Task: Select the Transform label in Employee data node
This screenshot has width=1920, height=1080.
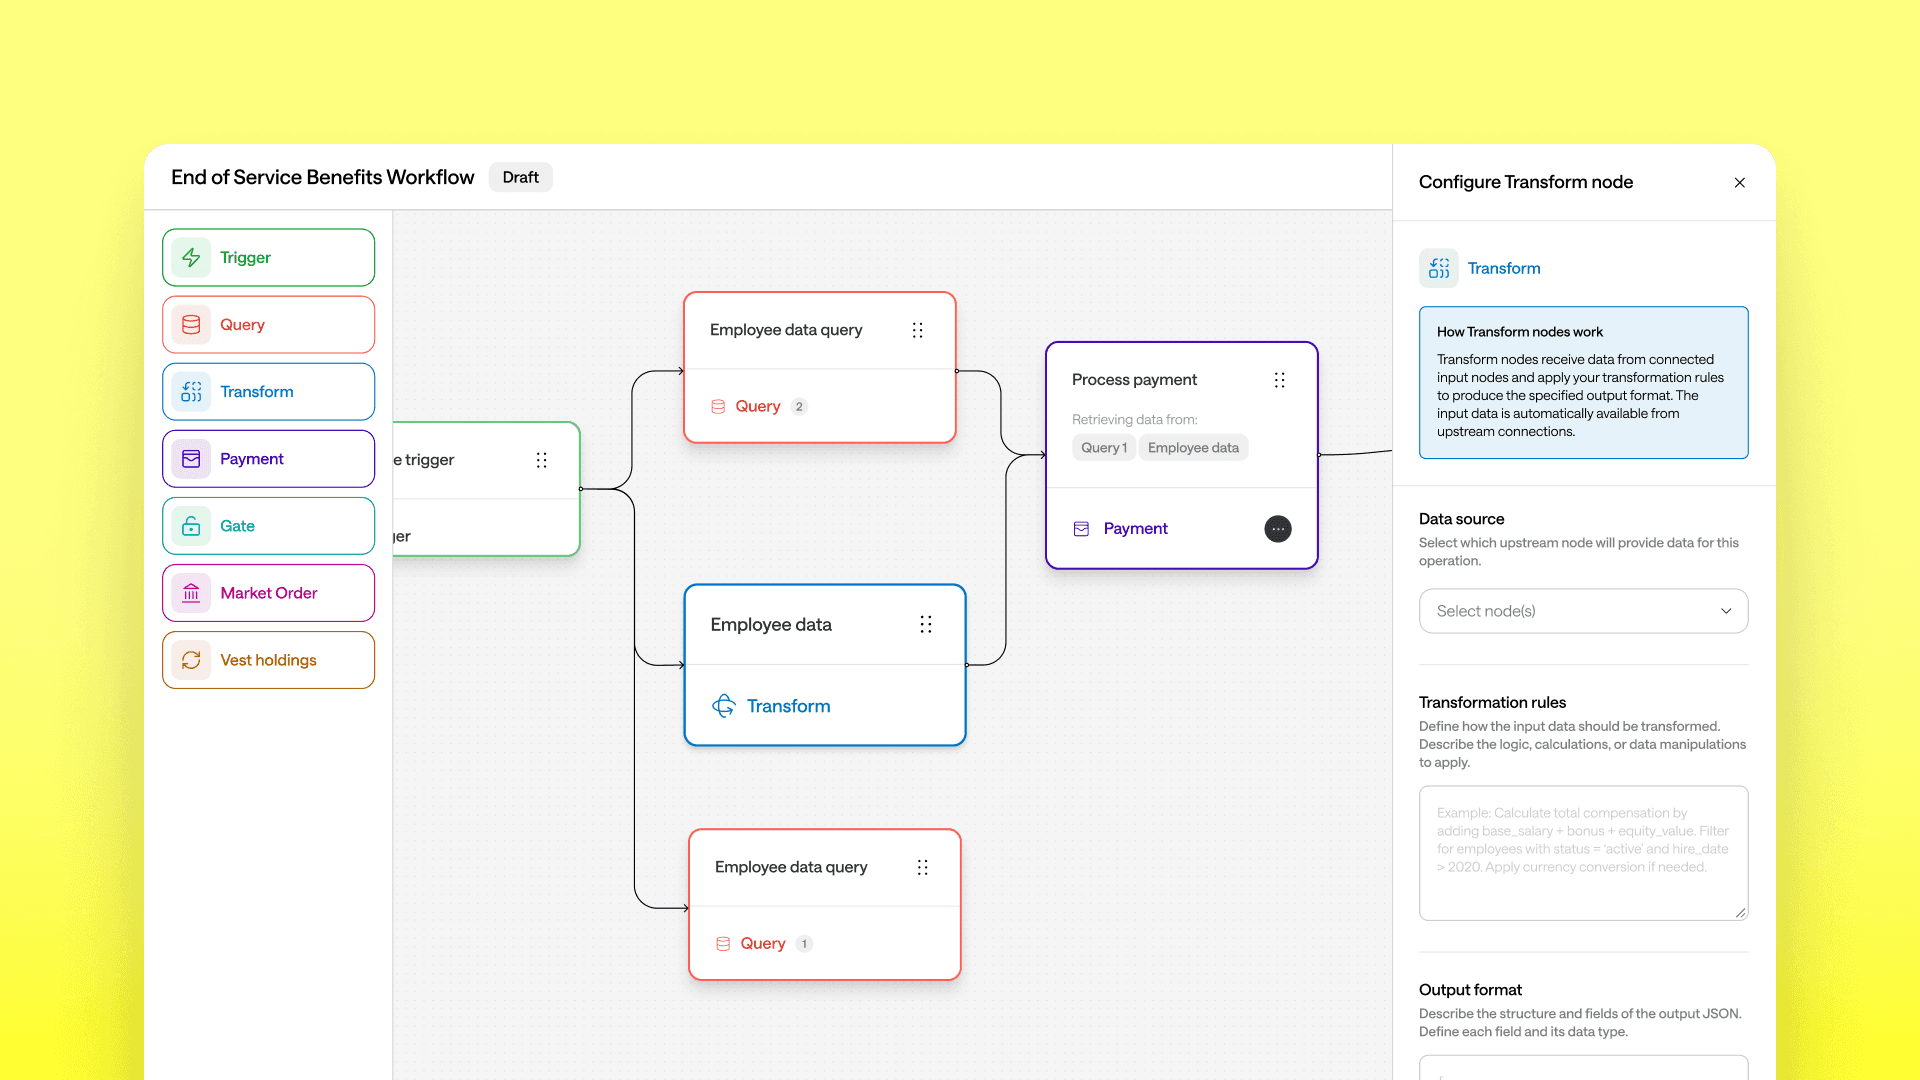Action: click(788, 706)
